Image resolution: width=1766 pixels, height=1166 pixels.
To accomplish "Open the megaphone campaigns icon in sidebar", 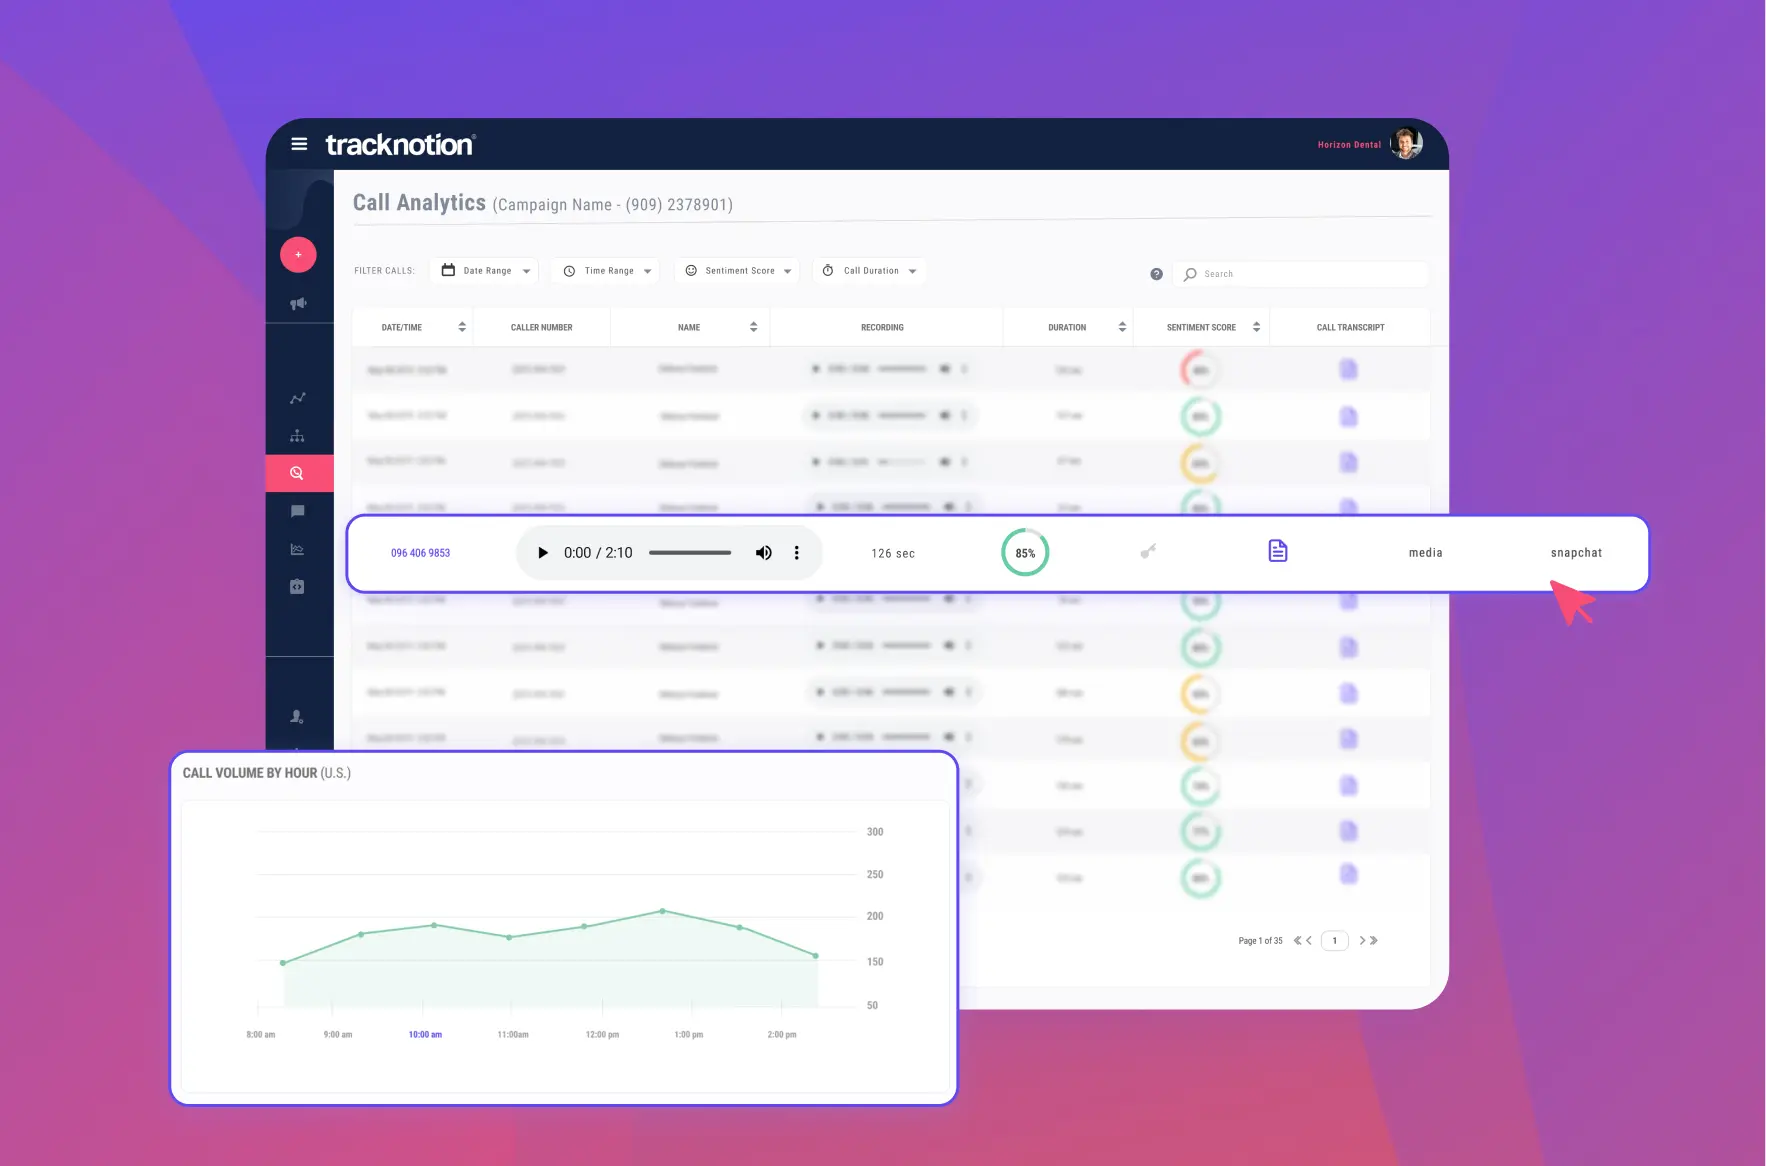I will click(298, 303).
